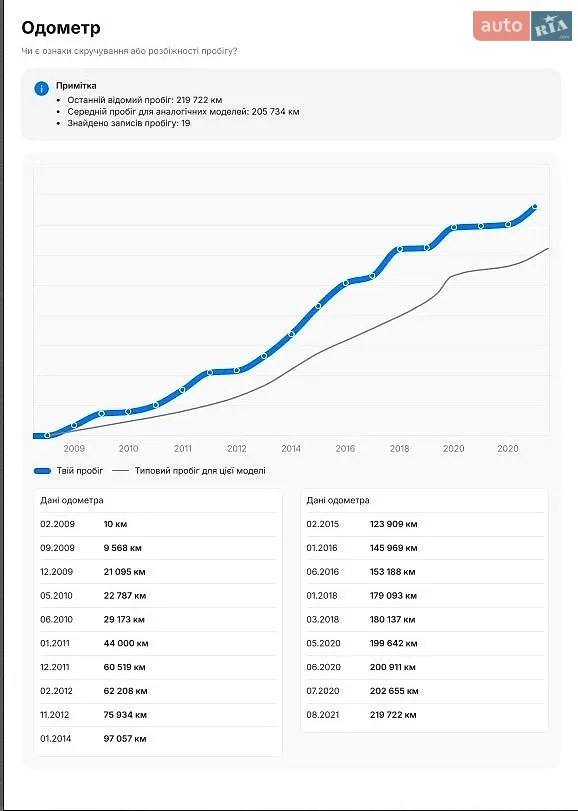Click the first data point at chart start
Viewport: 578px width, 811px height.
[x=48, y=435]
